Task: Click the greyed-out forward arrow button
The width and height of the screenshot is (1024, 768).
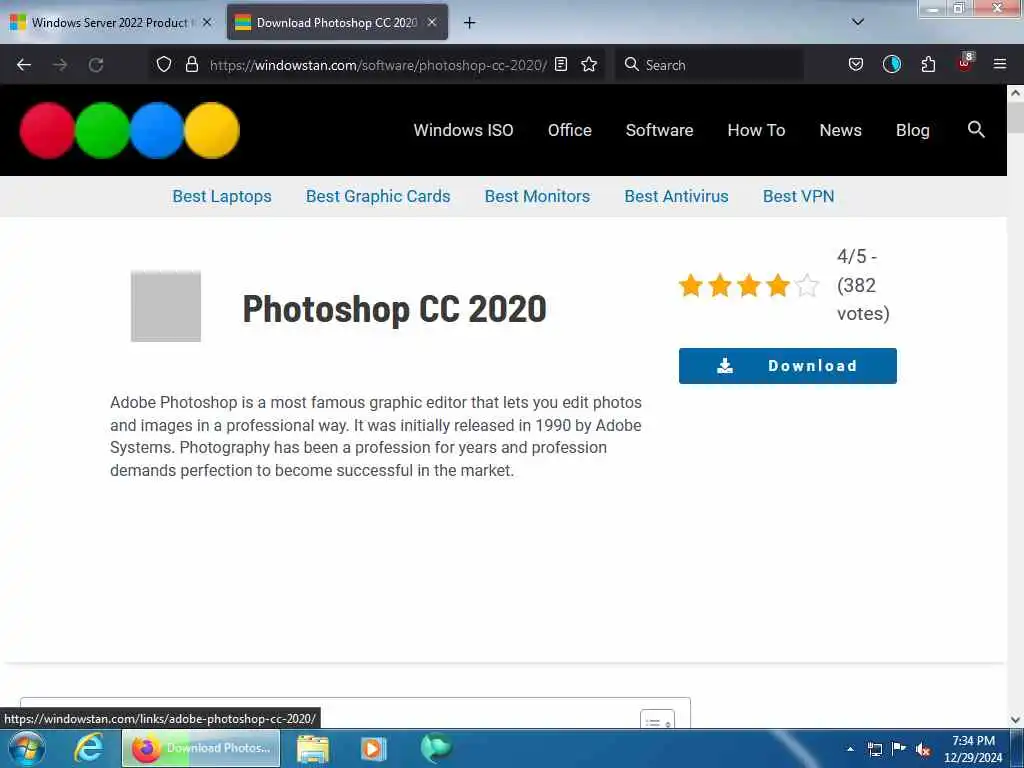Action: point(60,65)
